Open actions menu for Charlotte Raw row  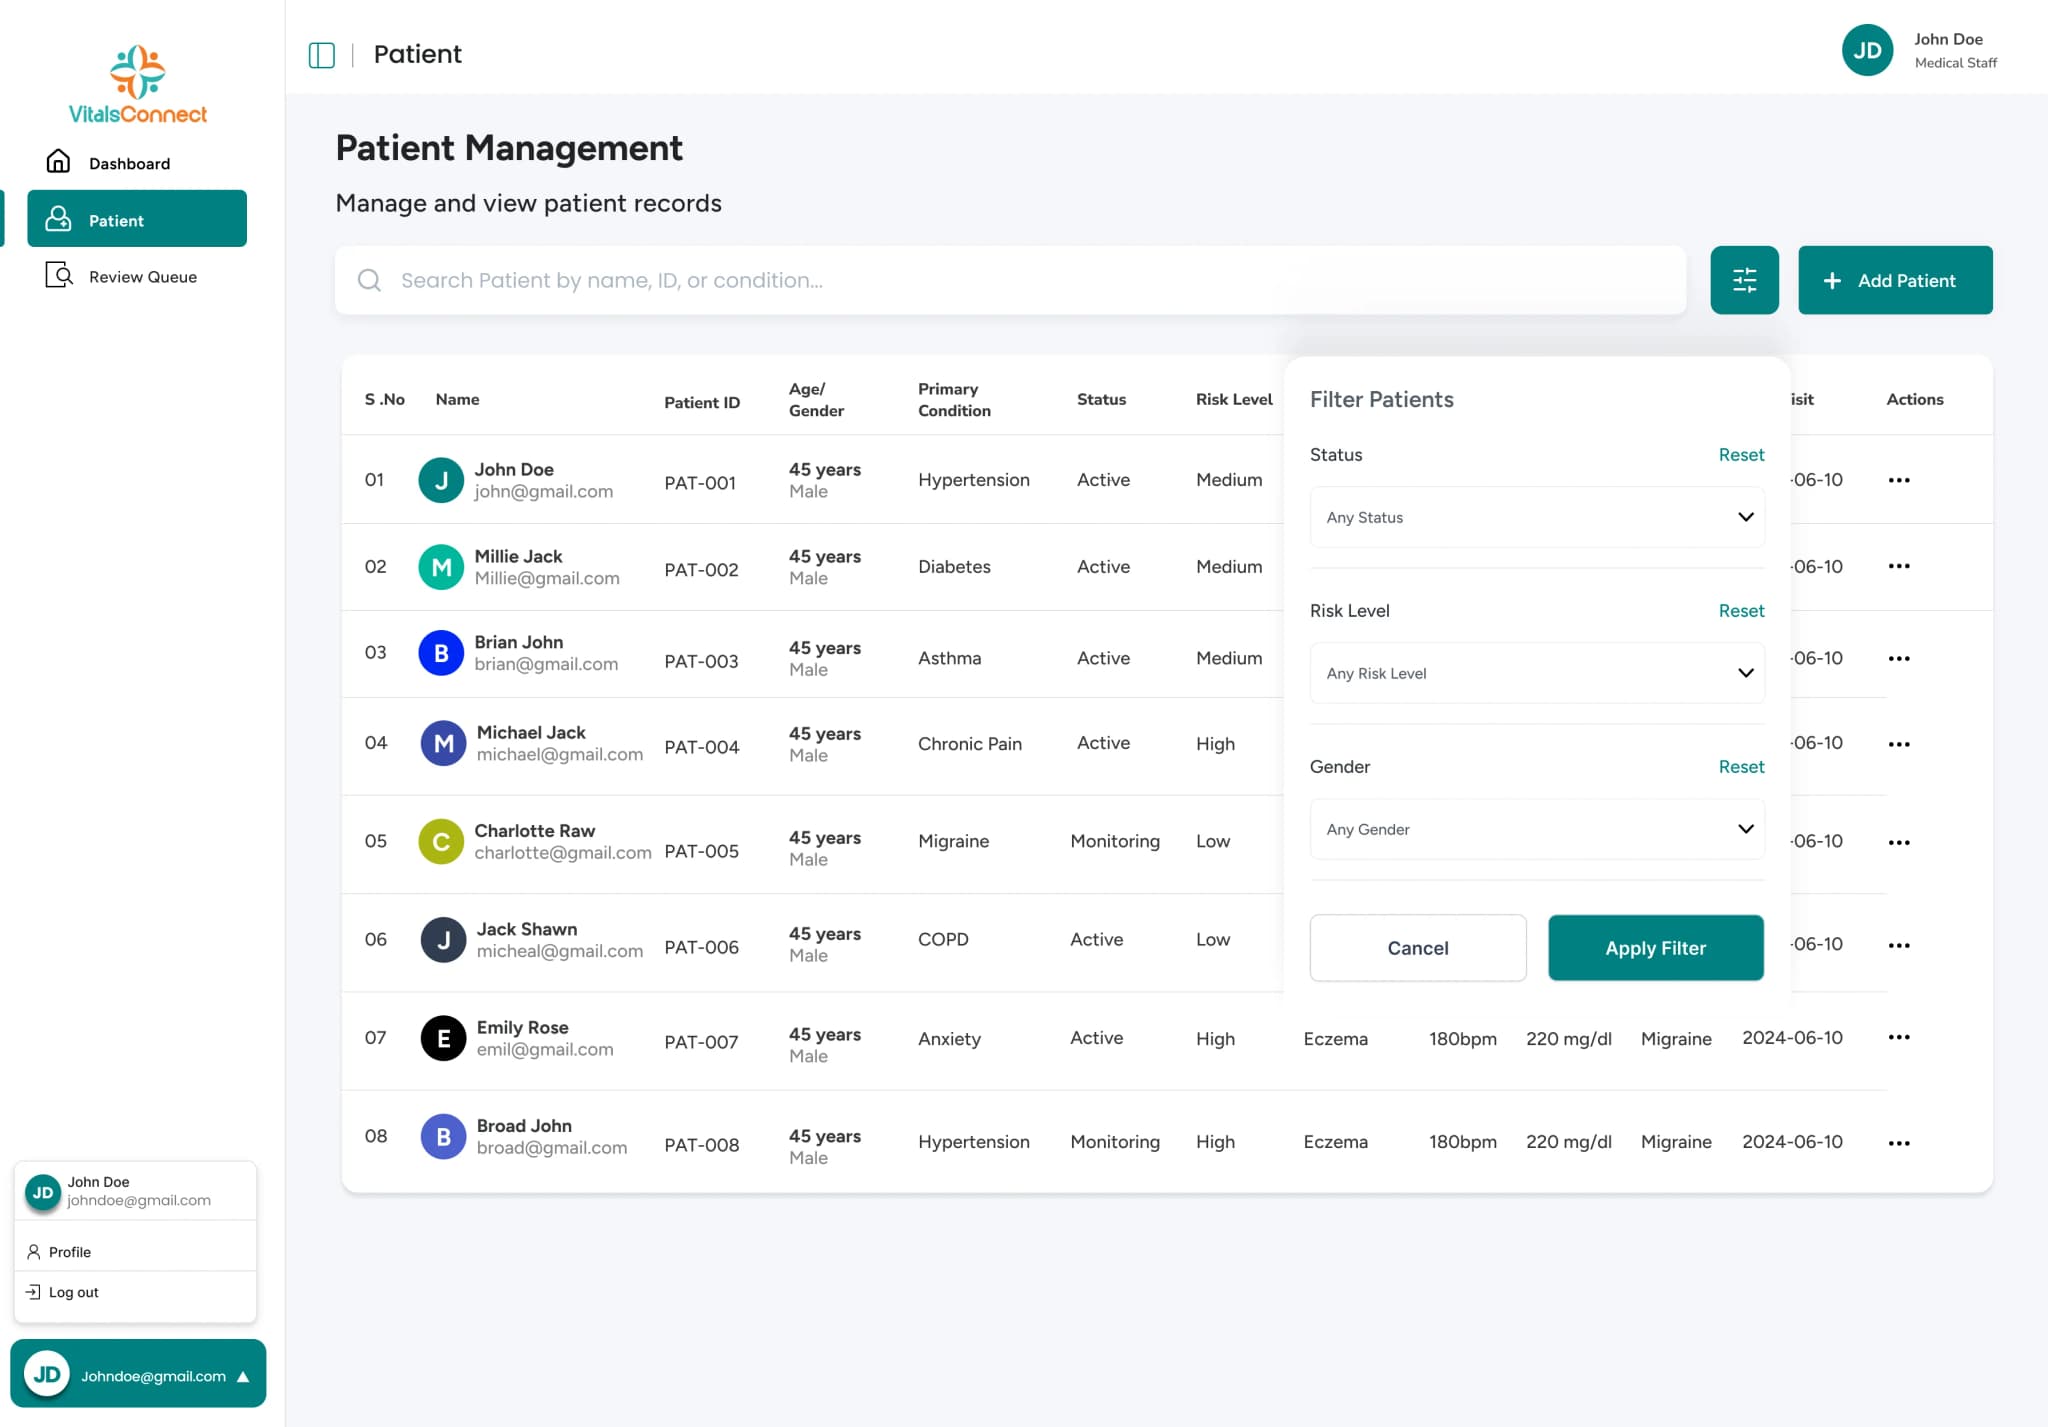(x=1899, y=842)
